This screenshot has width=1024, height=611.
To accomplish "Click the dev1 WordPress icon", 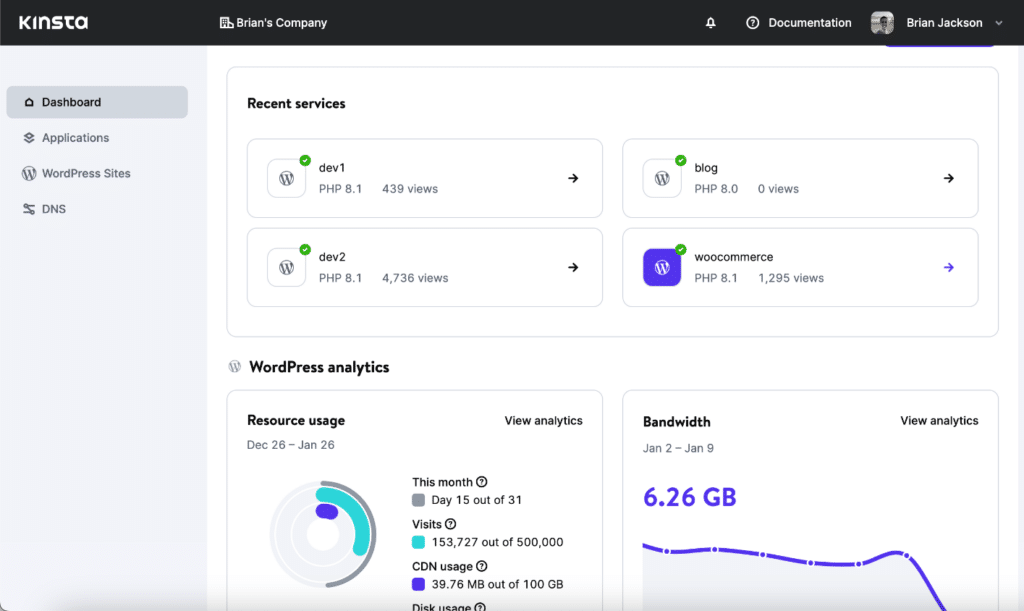I will pos(286,178).
